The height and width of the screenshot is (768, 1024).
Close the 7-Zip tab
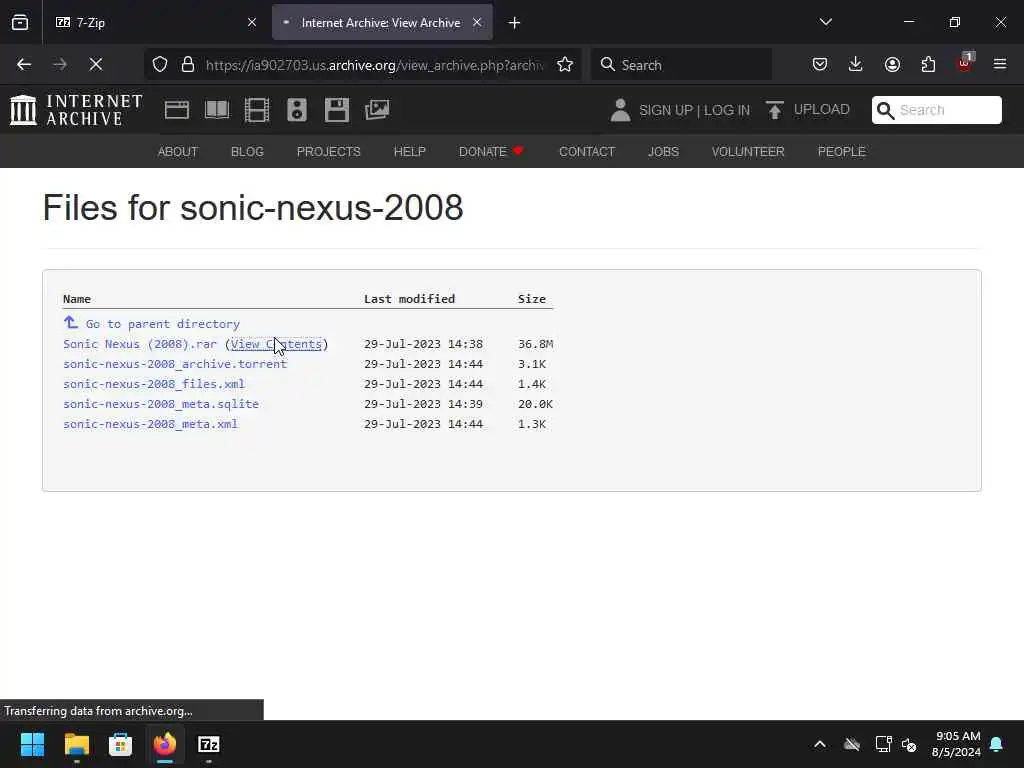pos(252,22)
